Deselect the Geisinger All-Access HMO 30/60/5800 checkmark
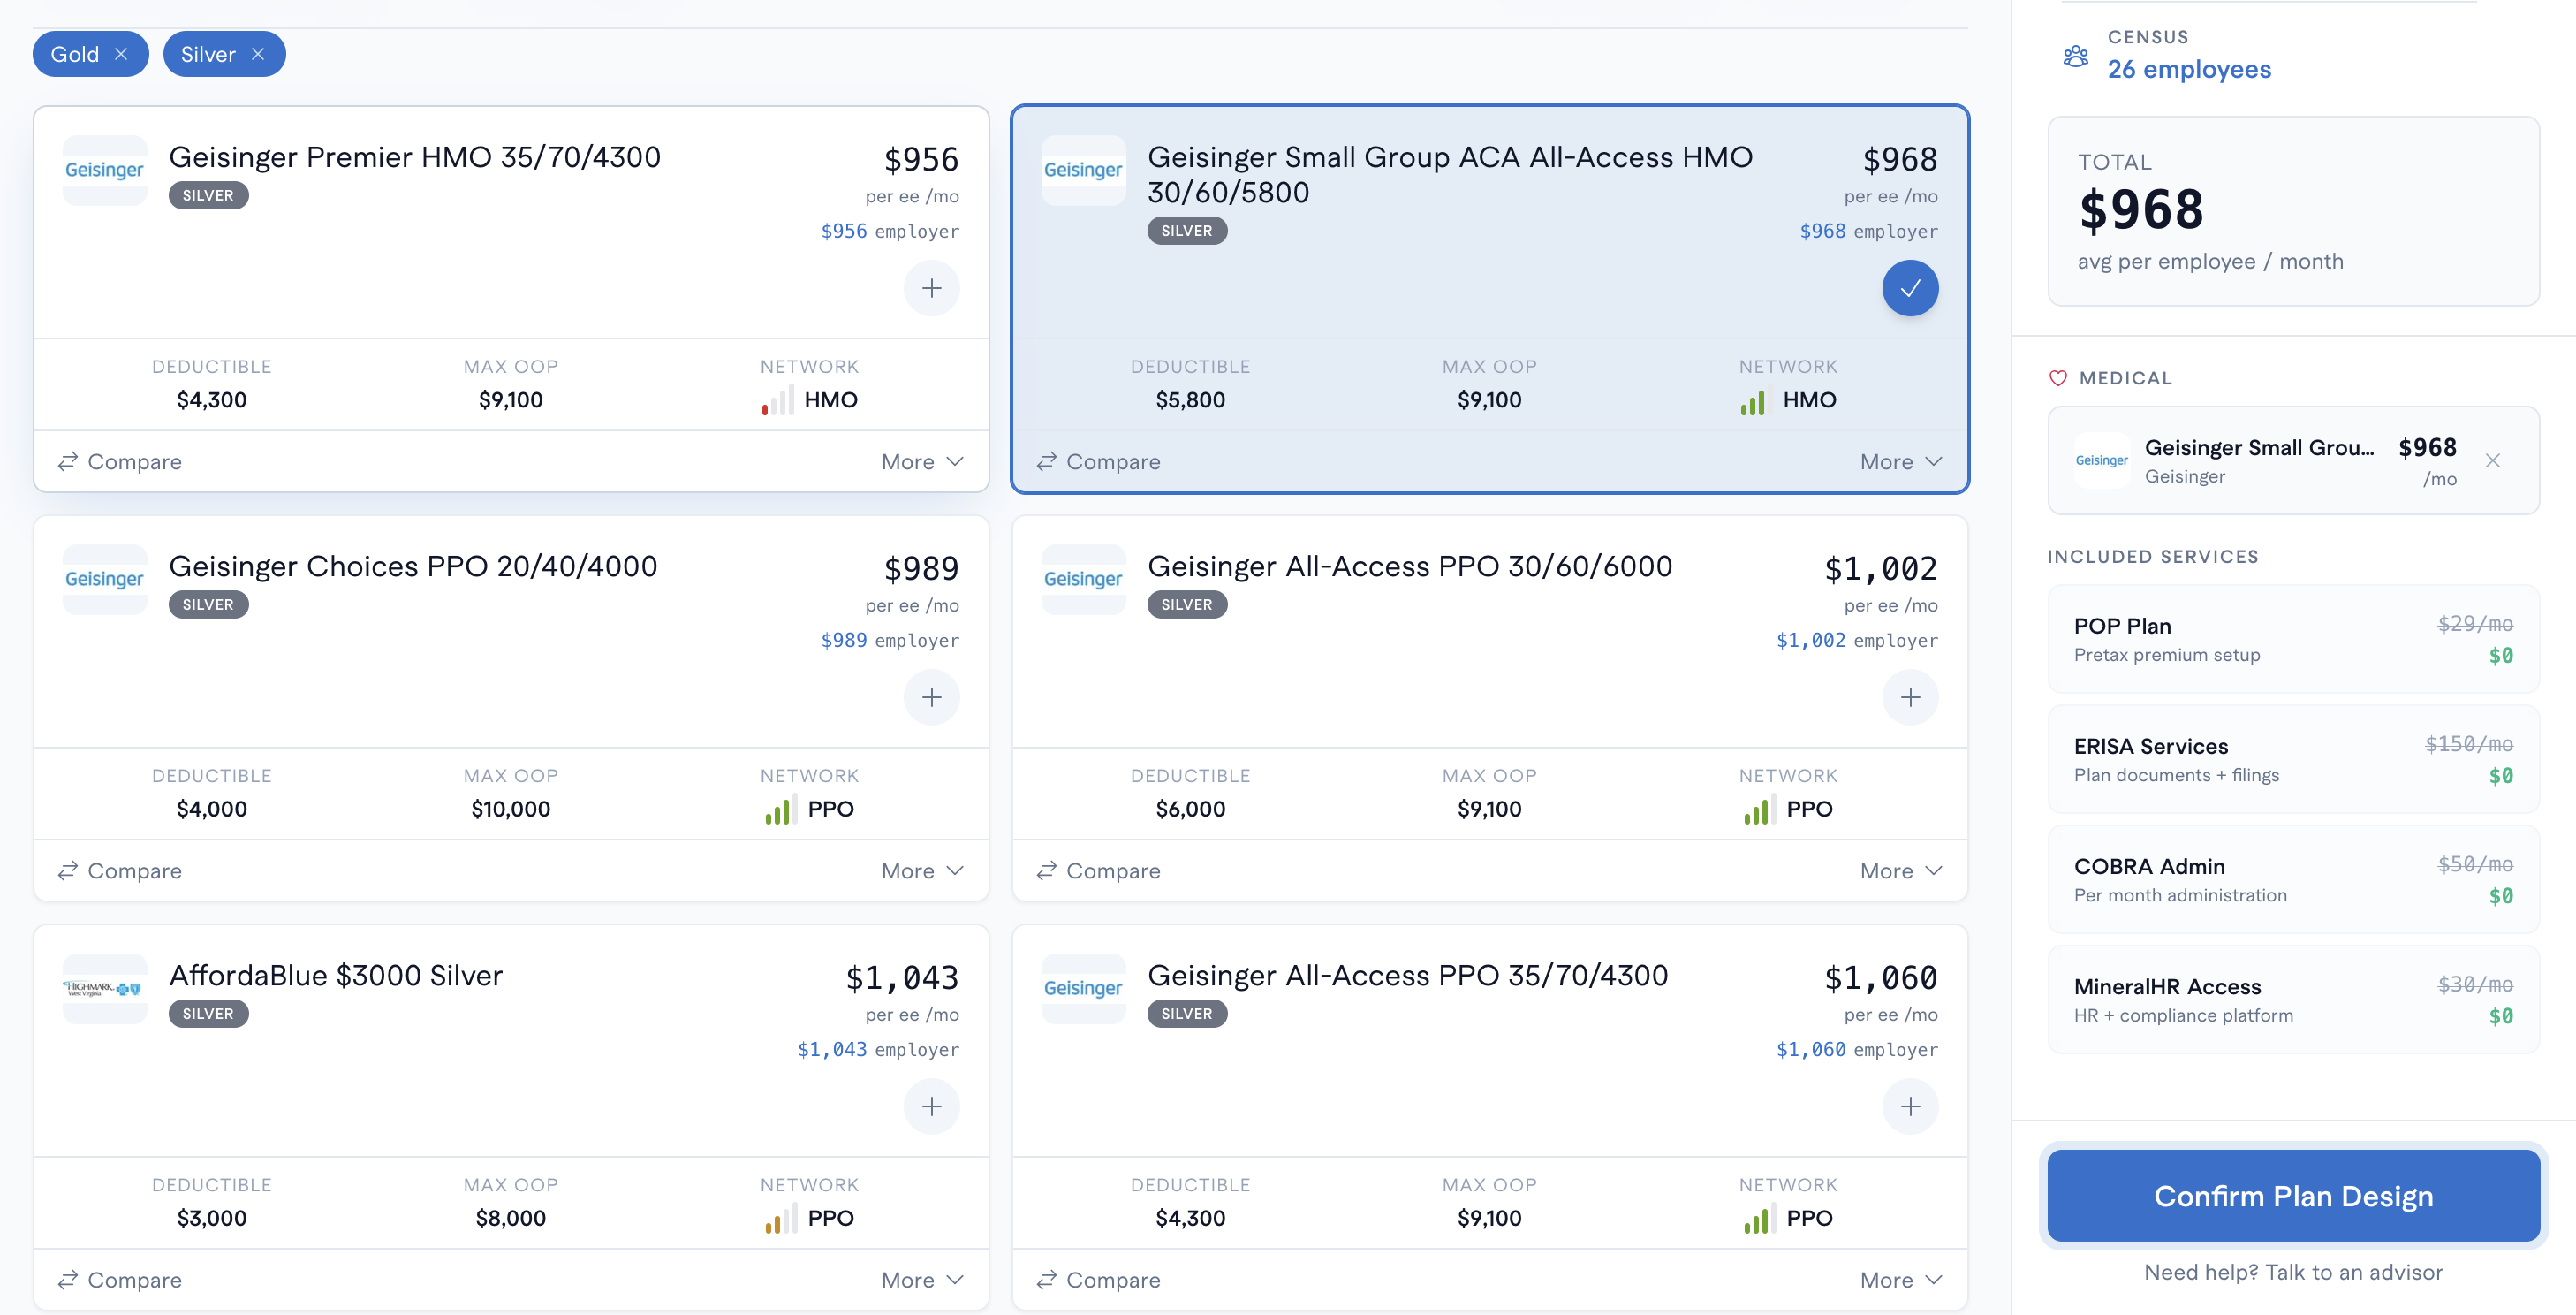Viewport: 2576px width, 1315px height. coord(1909,288)
